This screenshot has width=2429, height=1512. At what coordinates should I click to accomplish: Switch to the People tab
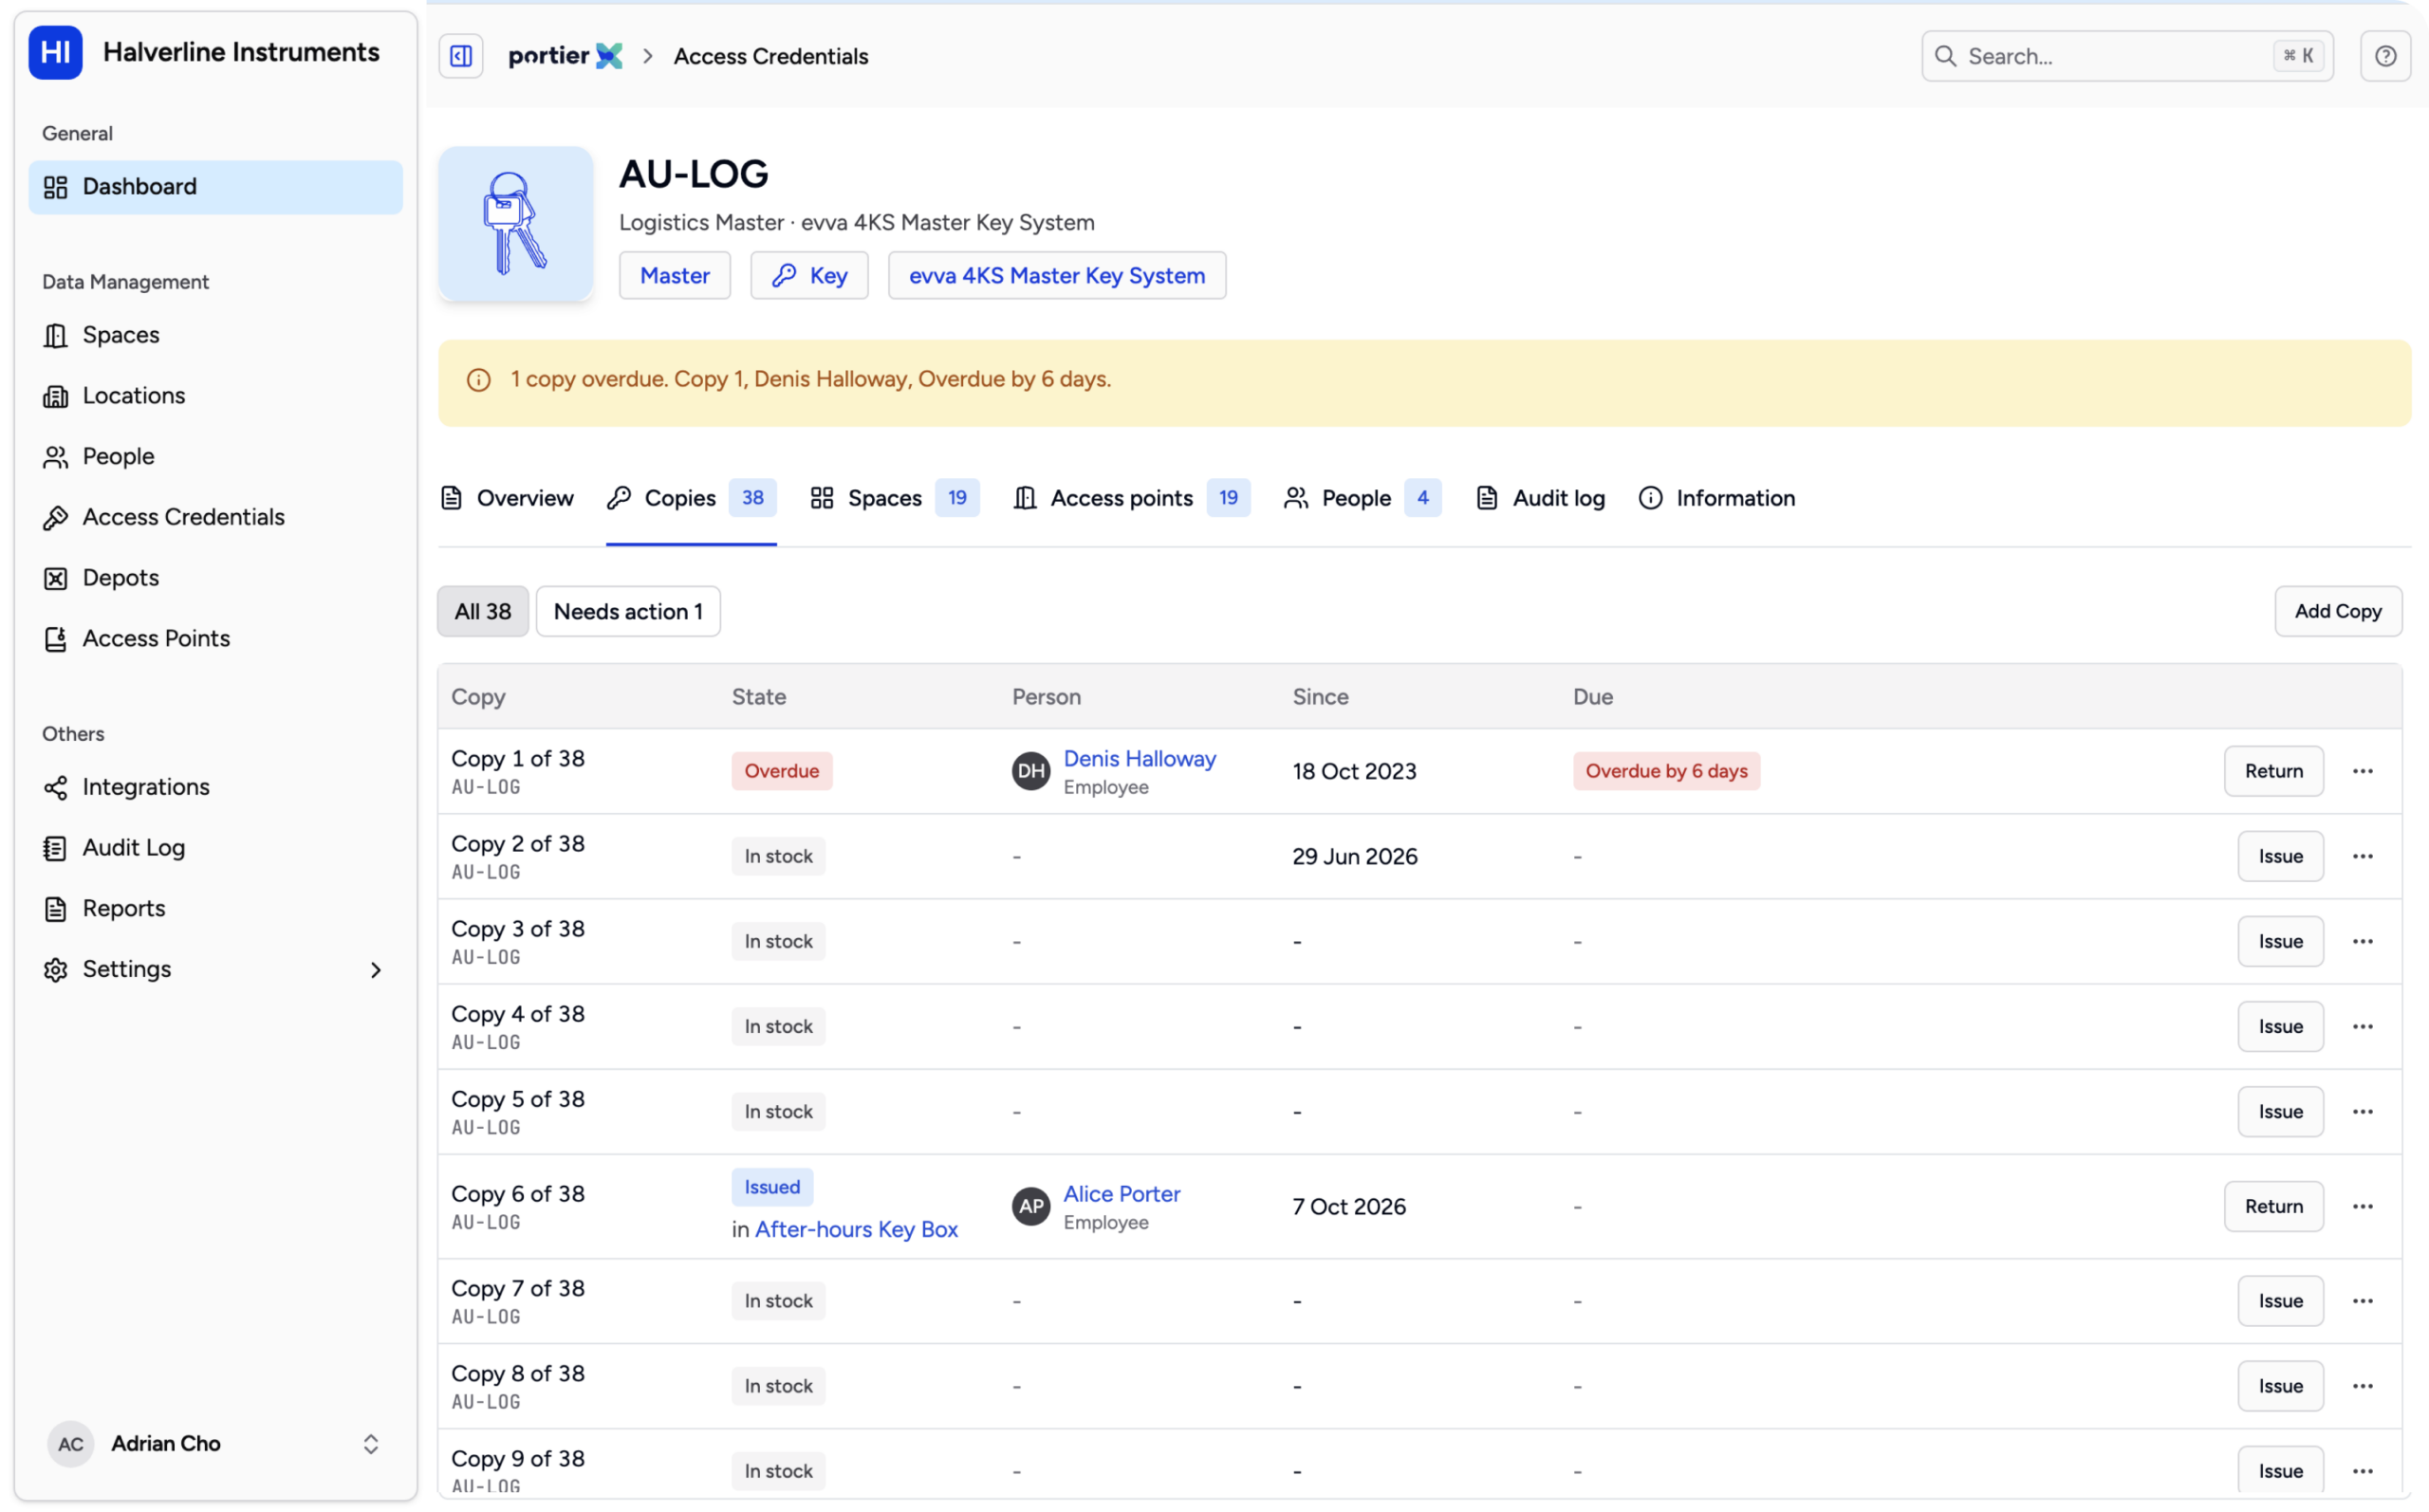click(x=1362, y=498)
